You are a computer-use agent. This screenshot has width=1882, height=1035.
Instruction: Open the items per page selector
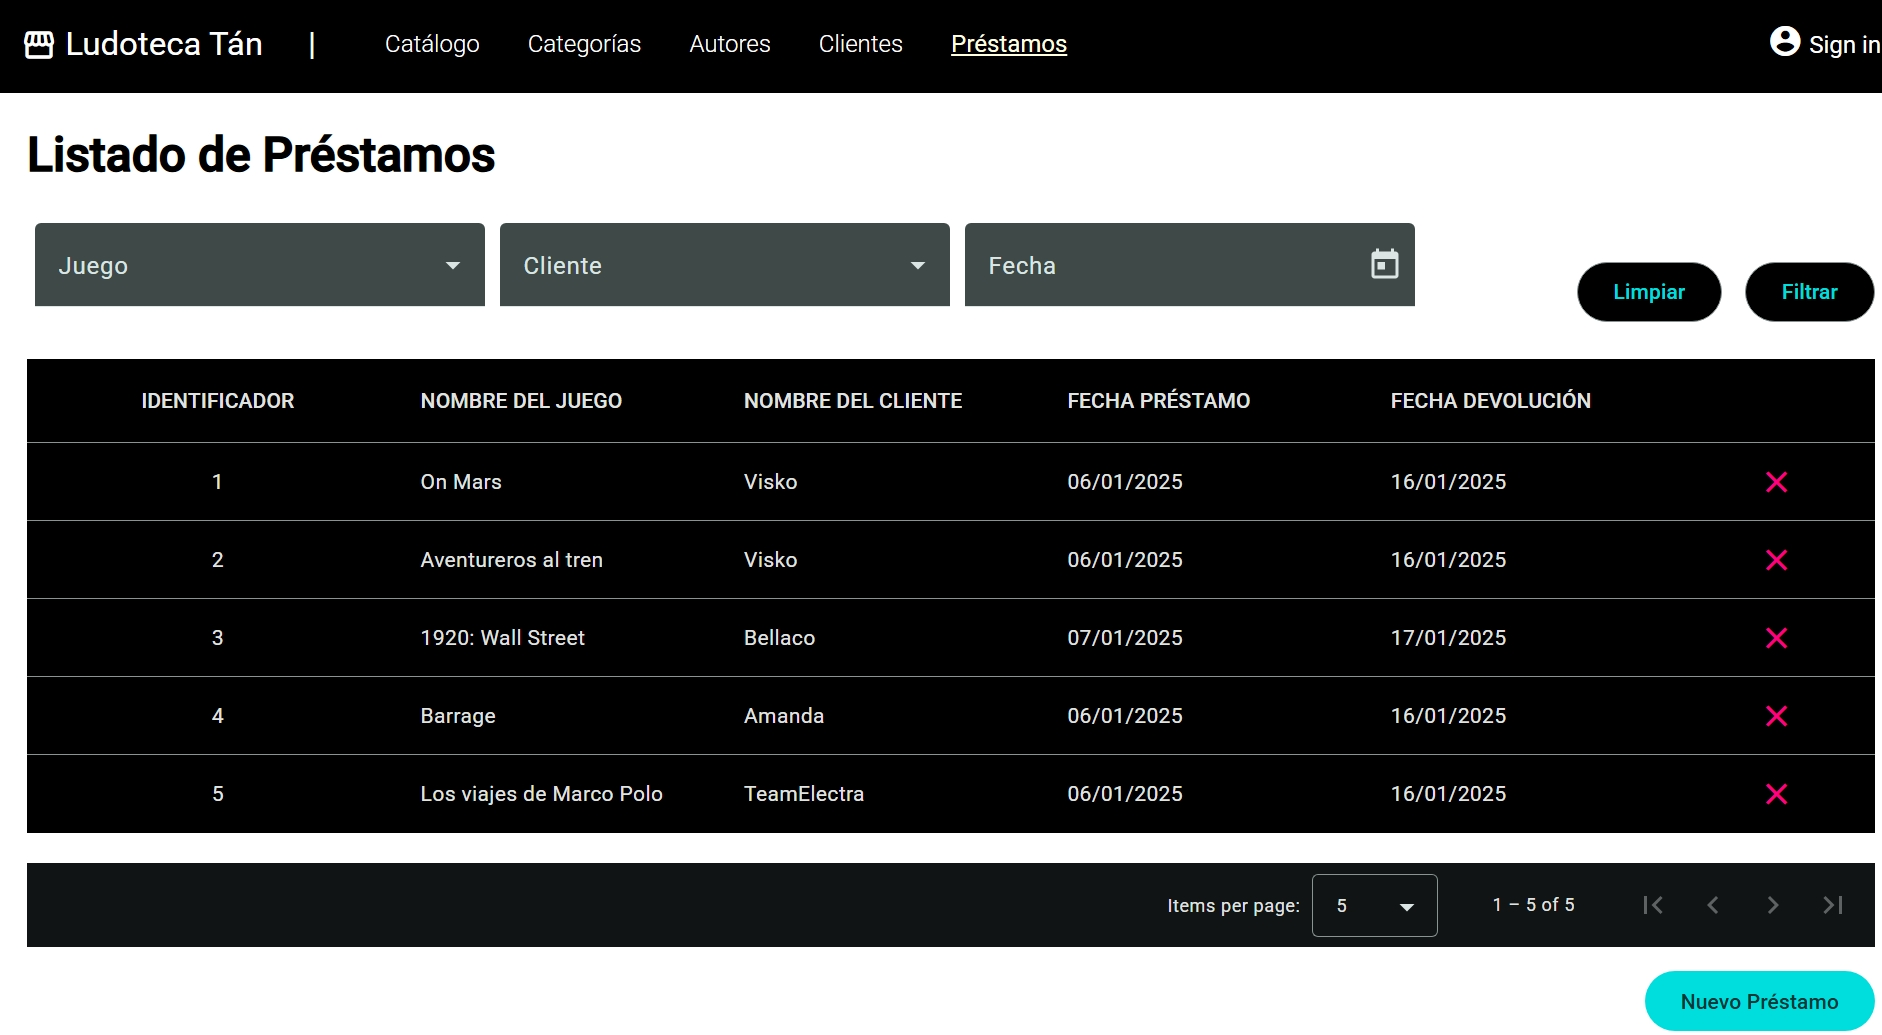click(1374, 906)
